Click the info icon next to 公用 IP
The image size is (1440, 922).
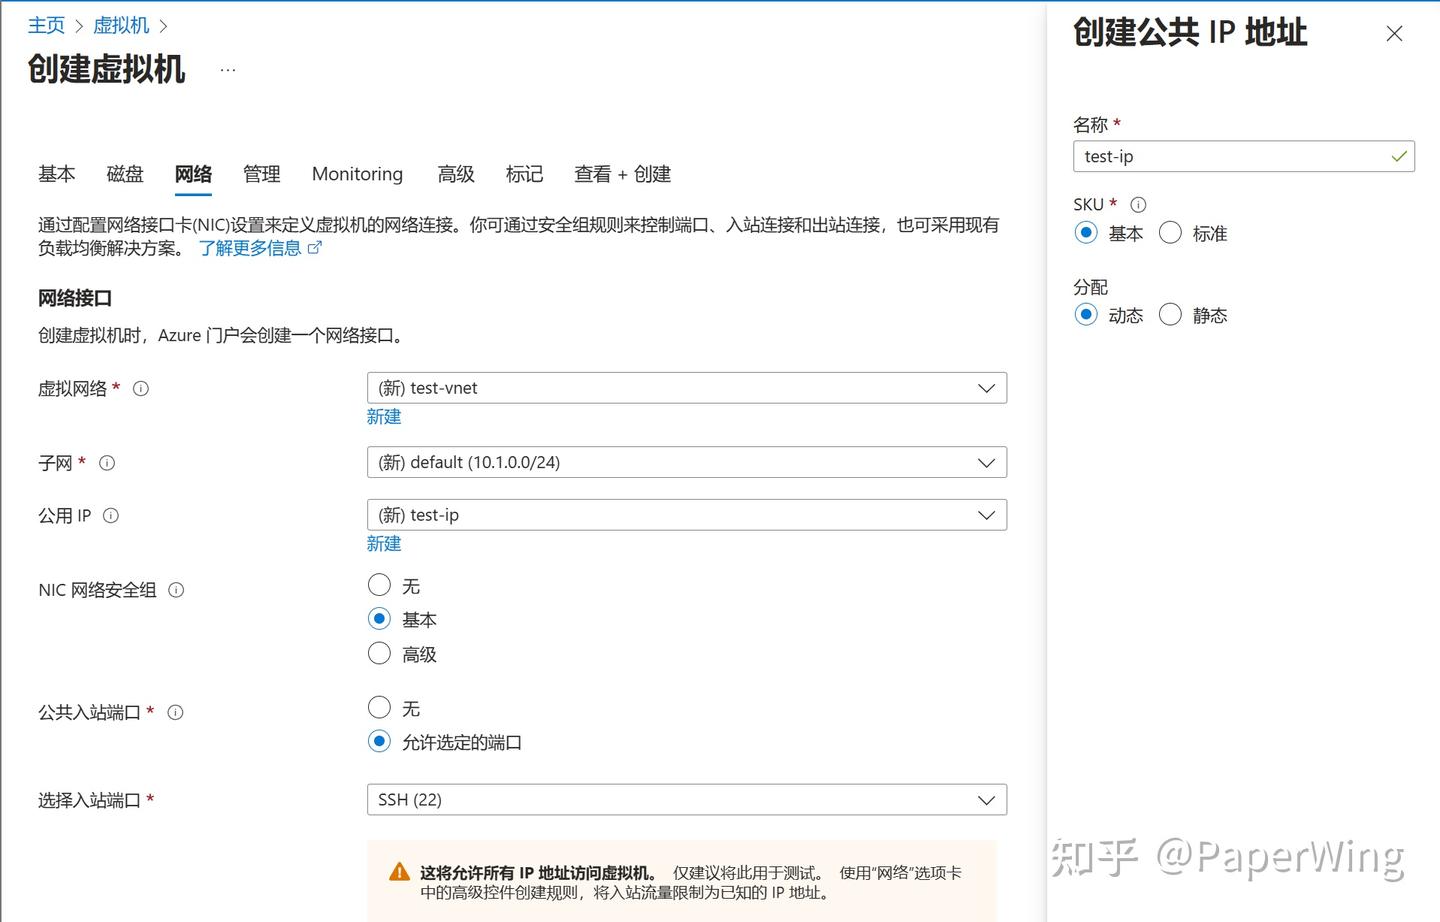click(111, 515)
